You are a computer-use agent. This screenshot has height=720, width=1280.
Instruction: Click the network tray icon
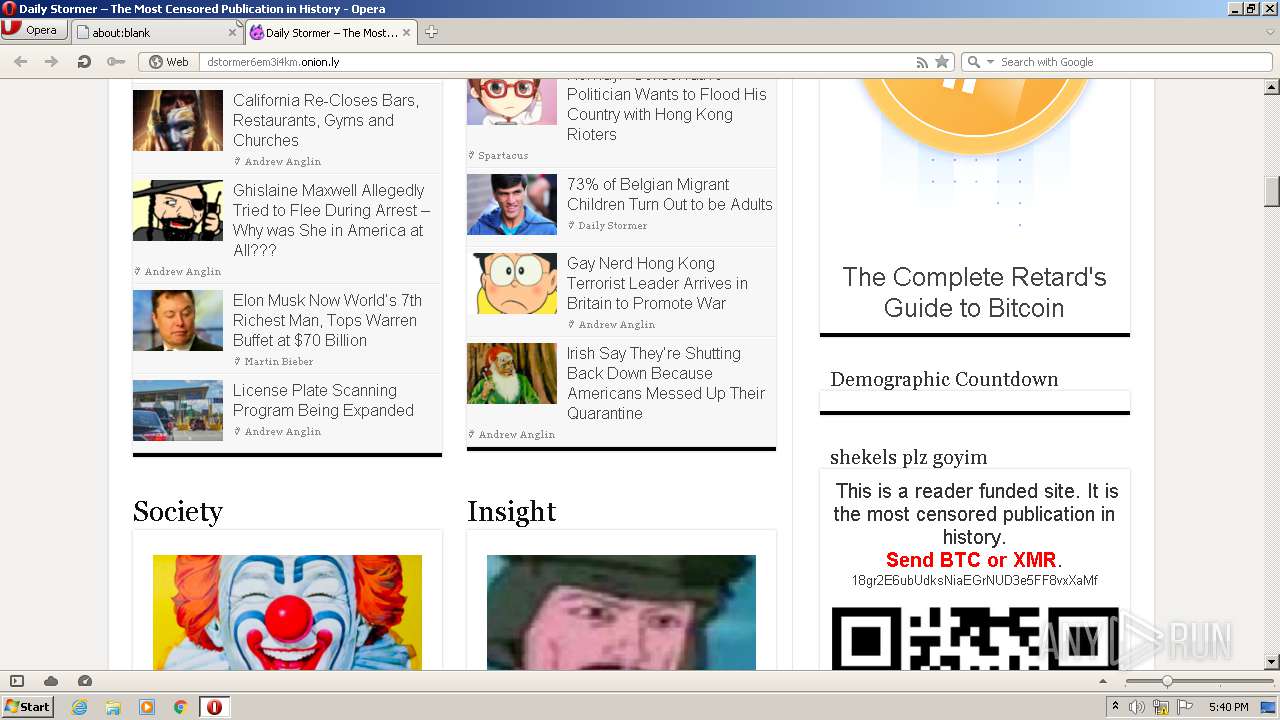1161,707
